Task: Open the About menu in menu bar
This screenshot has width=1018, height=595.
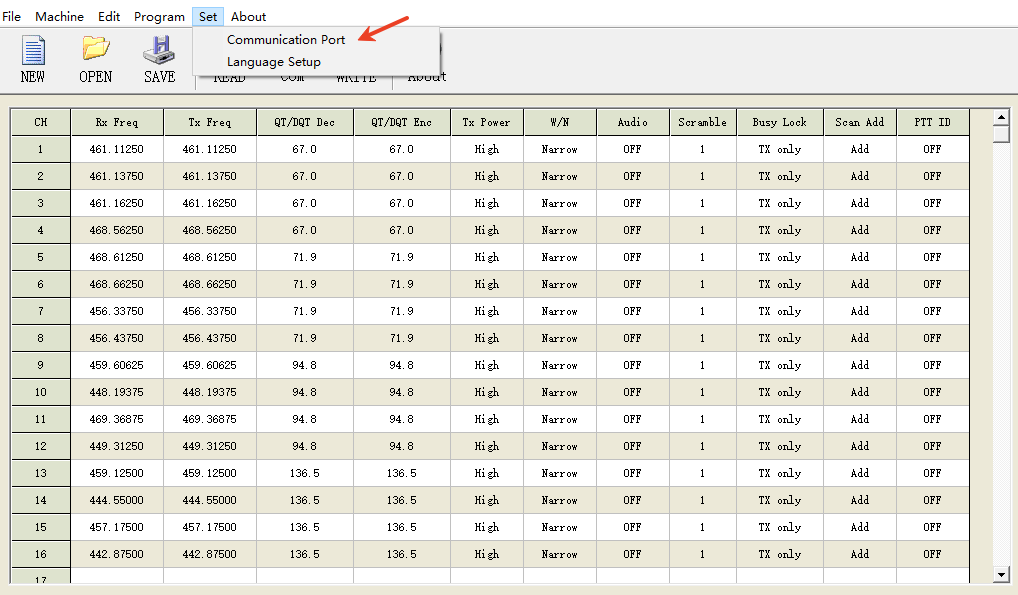Action: 248,16
